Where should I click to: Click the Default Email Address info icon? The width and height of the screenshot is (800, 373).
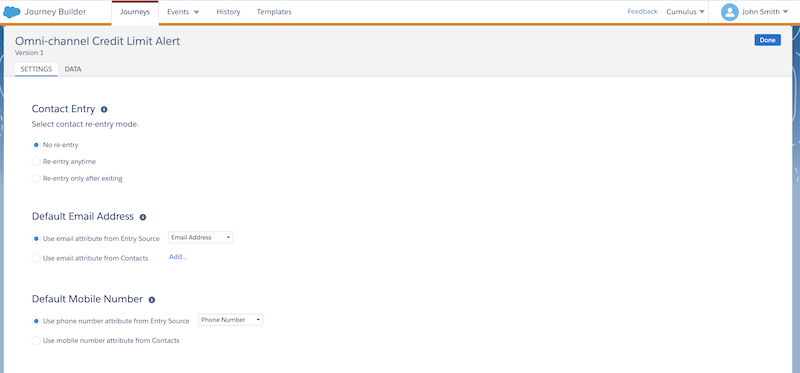(143, 217)
